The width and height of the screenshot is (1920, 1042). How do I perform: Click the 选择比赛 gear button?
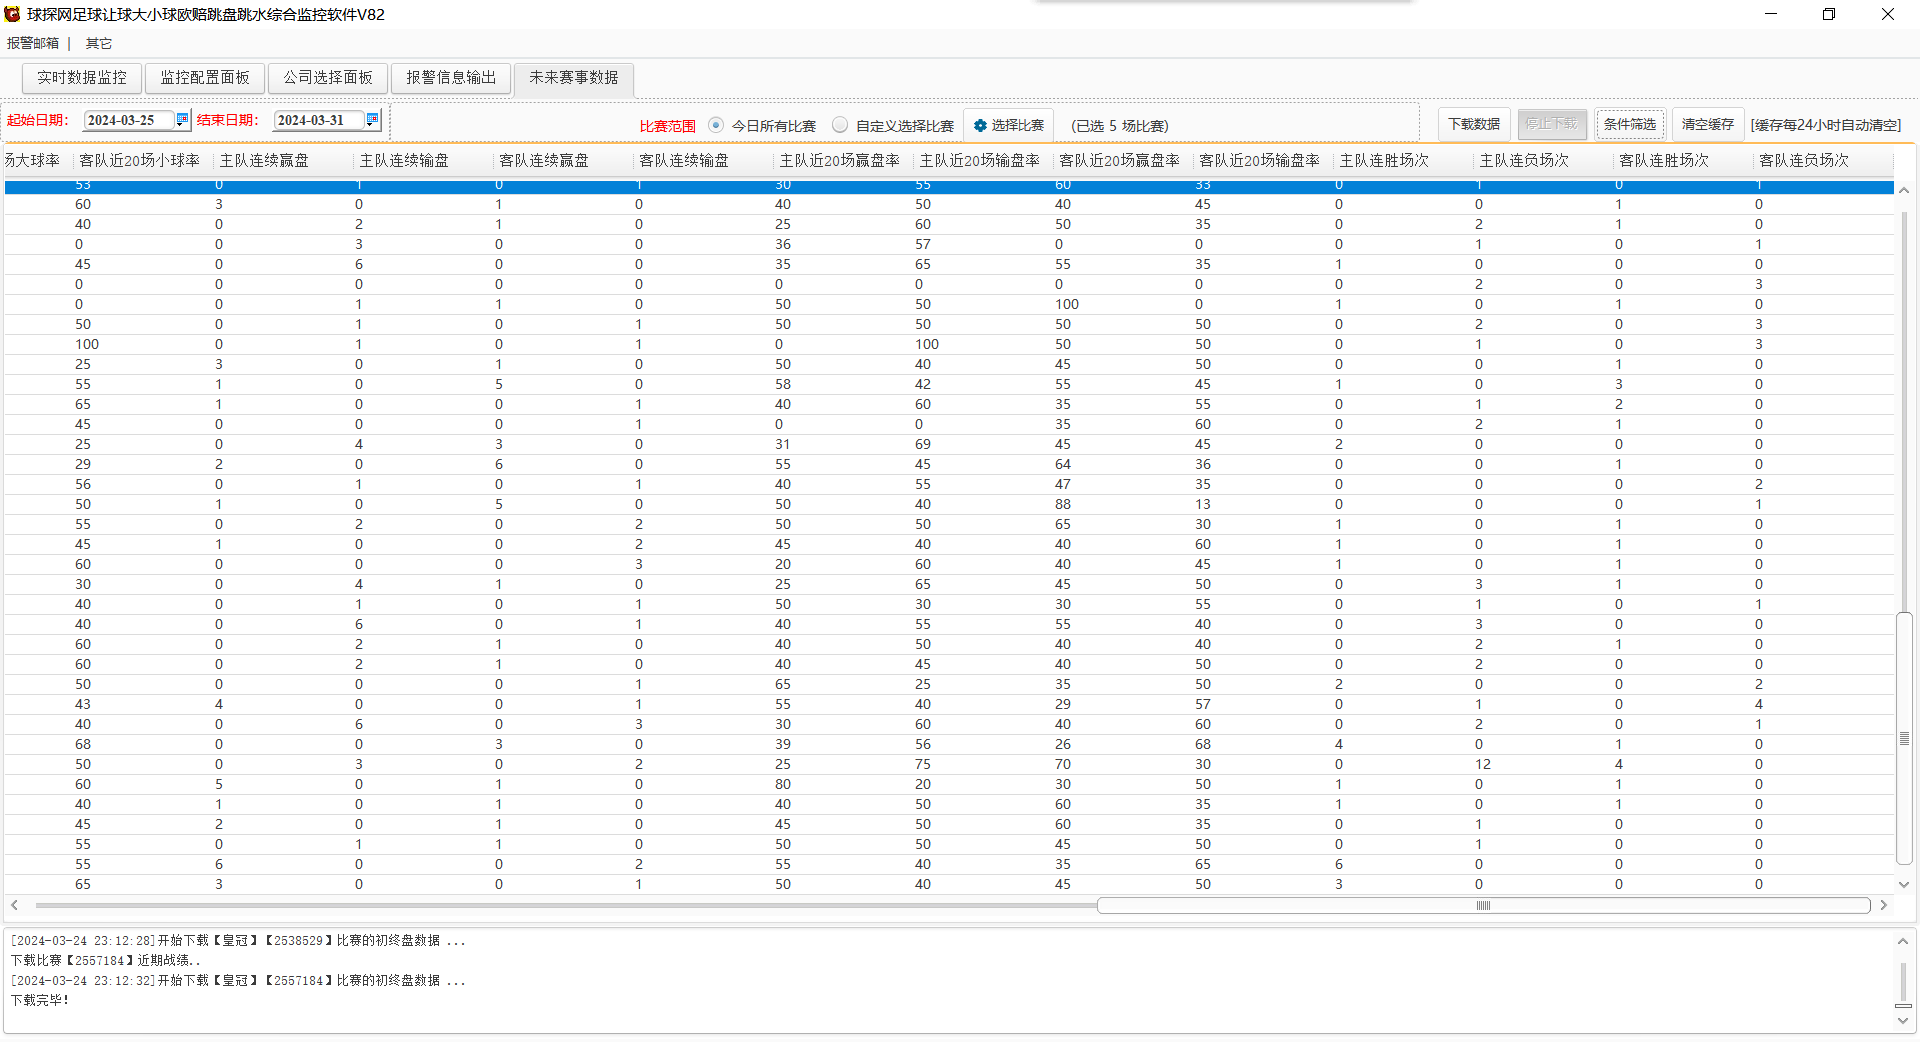click(1008, 125)
